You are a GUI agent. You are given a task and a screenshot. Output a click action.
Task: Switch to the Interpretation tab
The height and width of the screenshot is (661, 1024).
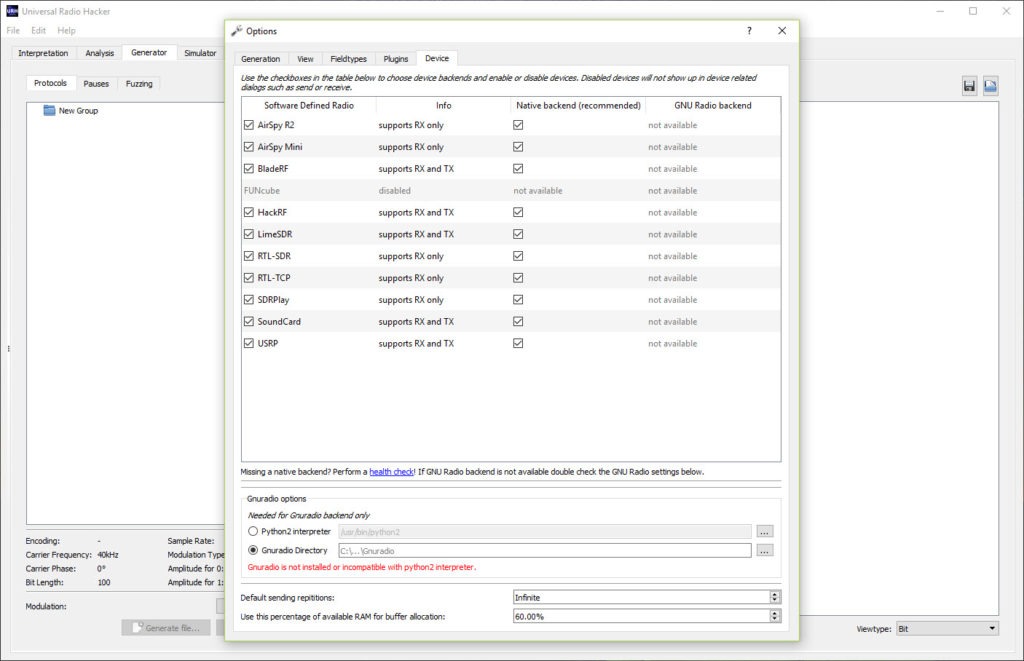click(43, 53)
